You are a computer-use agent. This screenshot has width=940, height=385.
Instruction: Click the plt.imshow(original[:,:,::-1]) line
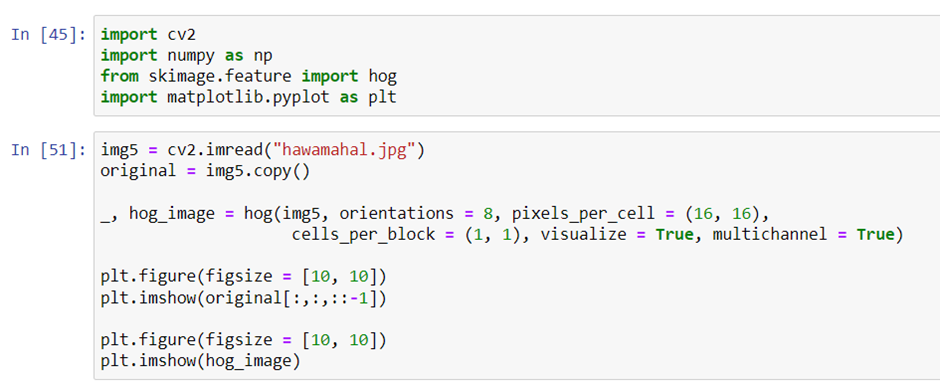(x=243, y=298)
